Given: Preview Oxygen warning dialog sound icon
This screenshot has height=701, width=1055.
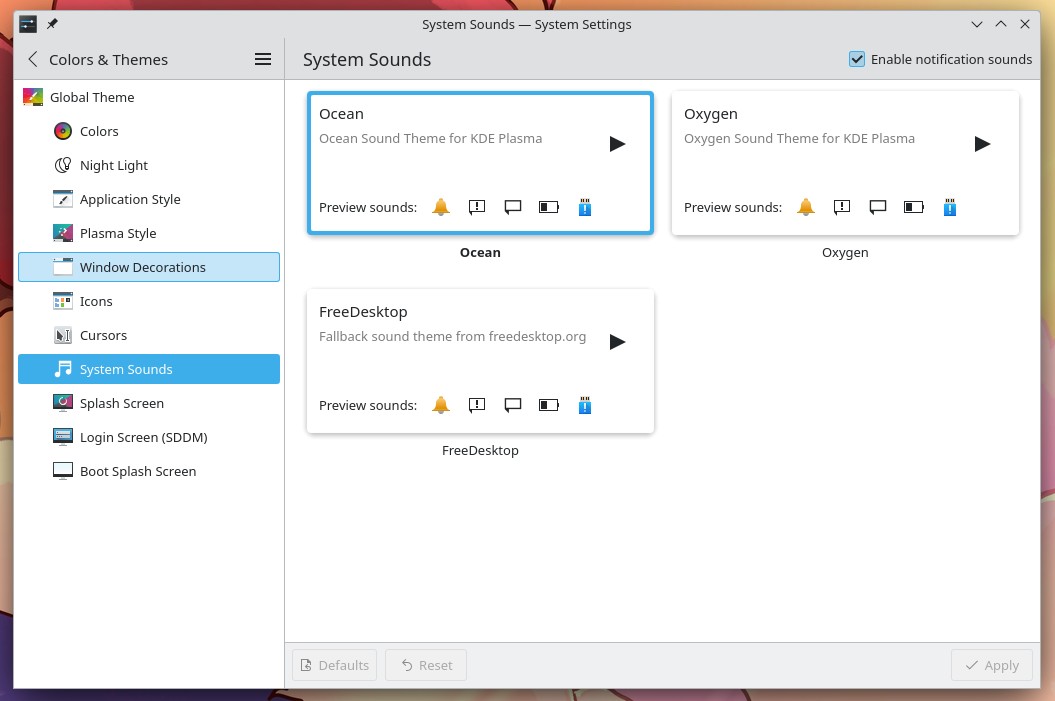Looking at the screenshot, I should [842, 207].
